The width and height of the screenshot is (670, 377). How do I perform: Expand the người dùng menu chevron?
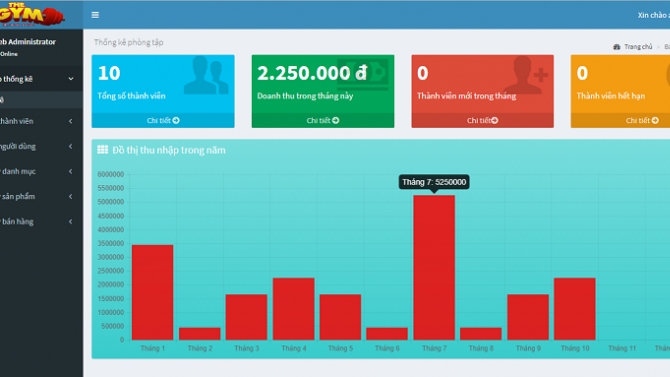point(71,146)
